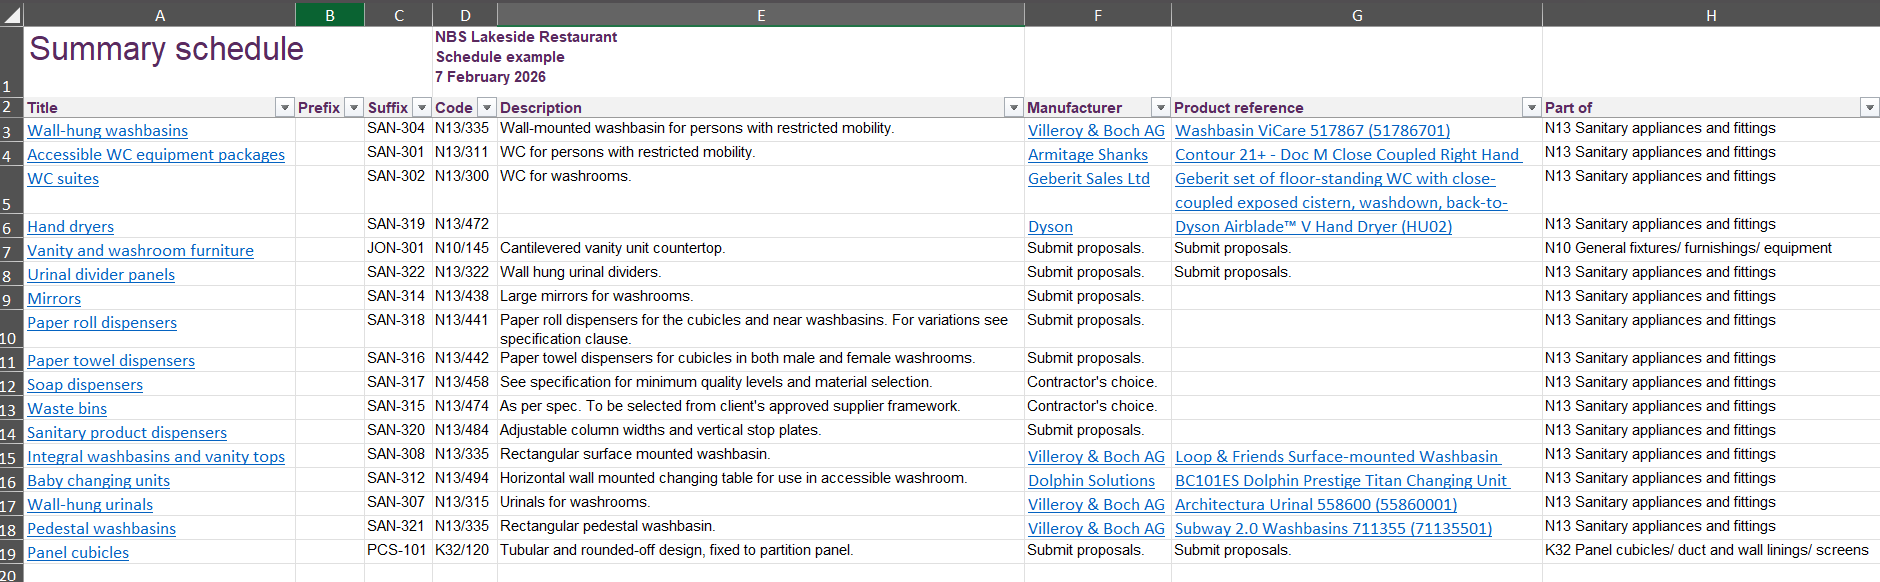This screenshot has width=1880, height=582.
Task: Open the WC suites link
Action: tap(63, 179)
